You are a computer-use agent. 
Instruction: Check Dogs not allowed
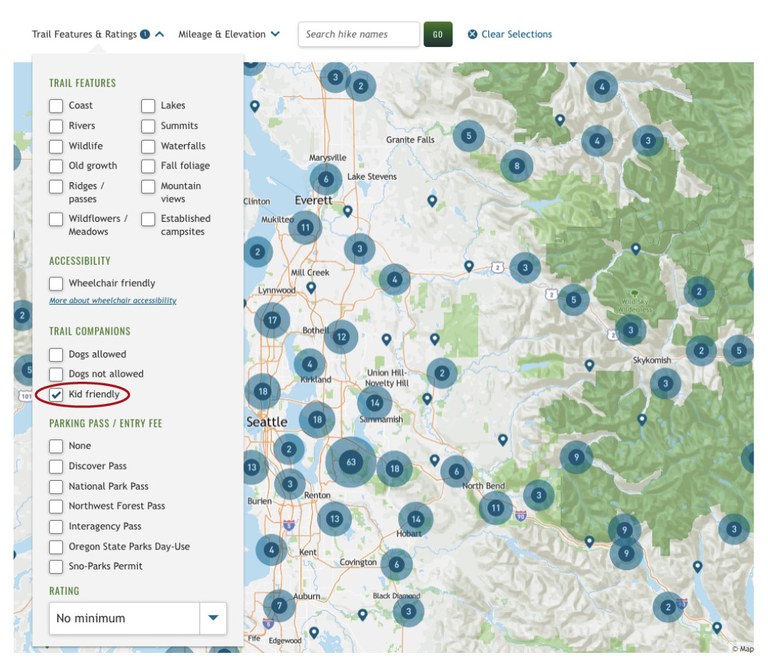[56, 375]
